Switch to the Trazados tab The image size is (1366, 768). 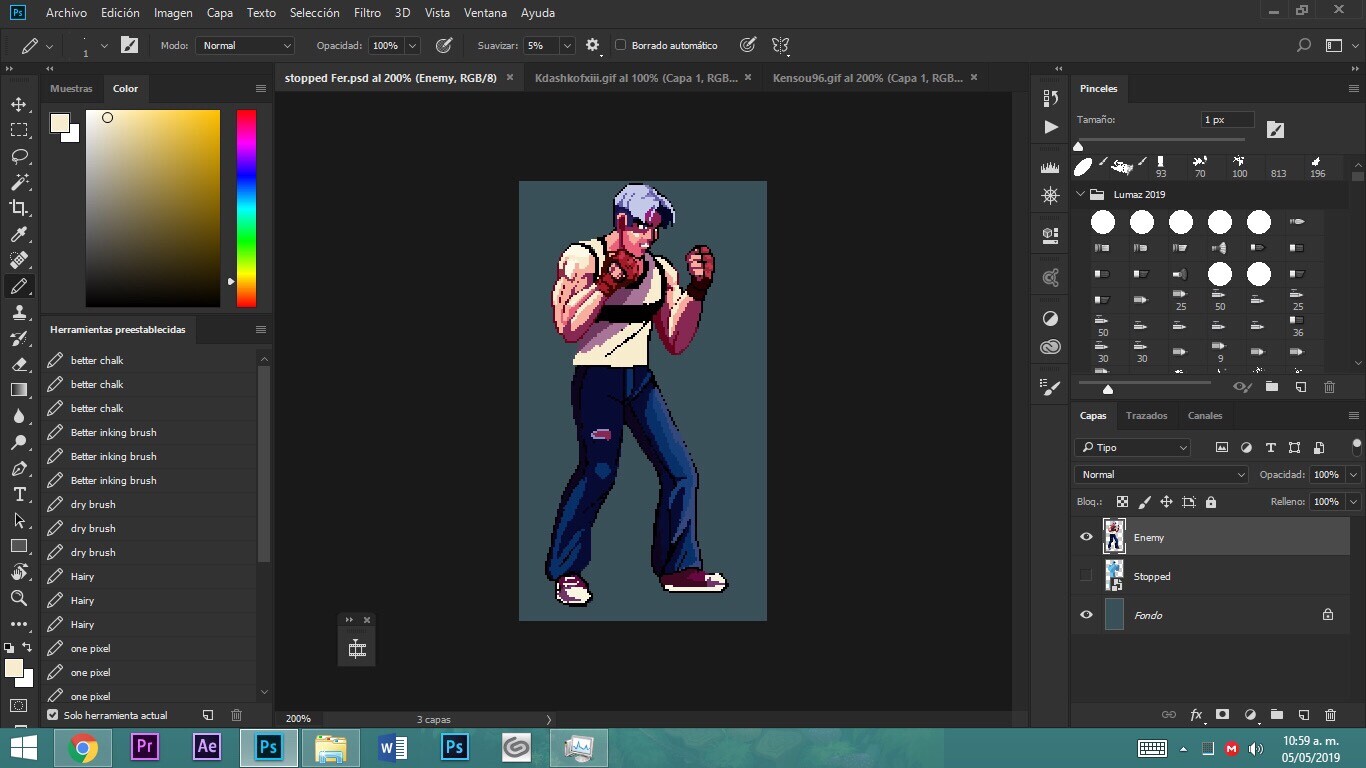[x=1146, y=415]
